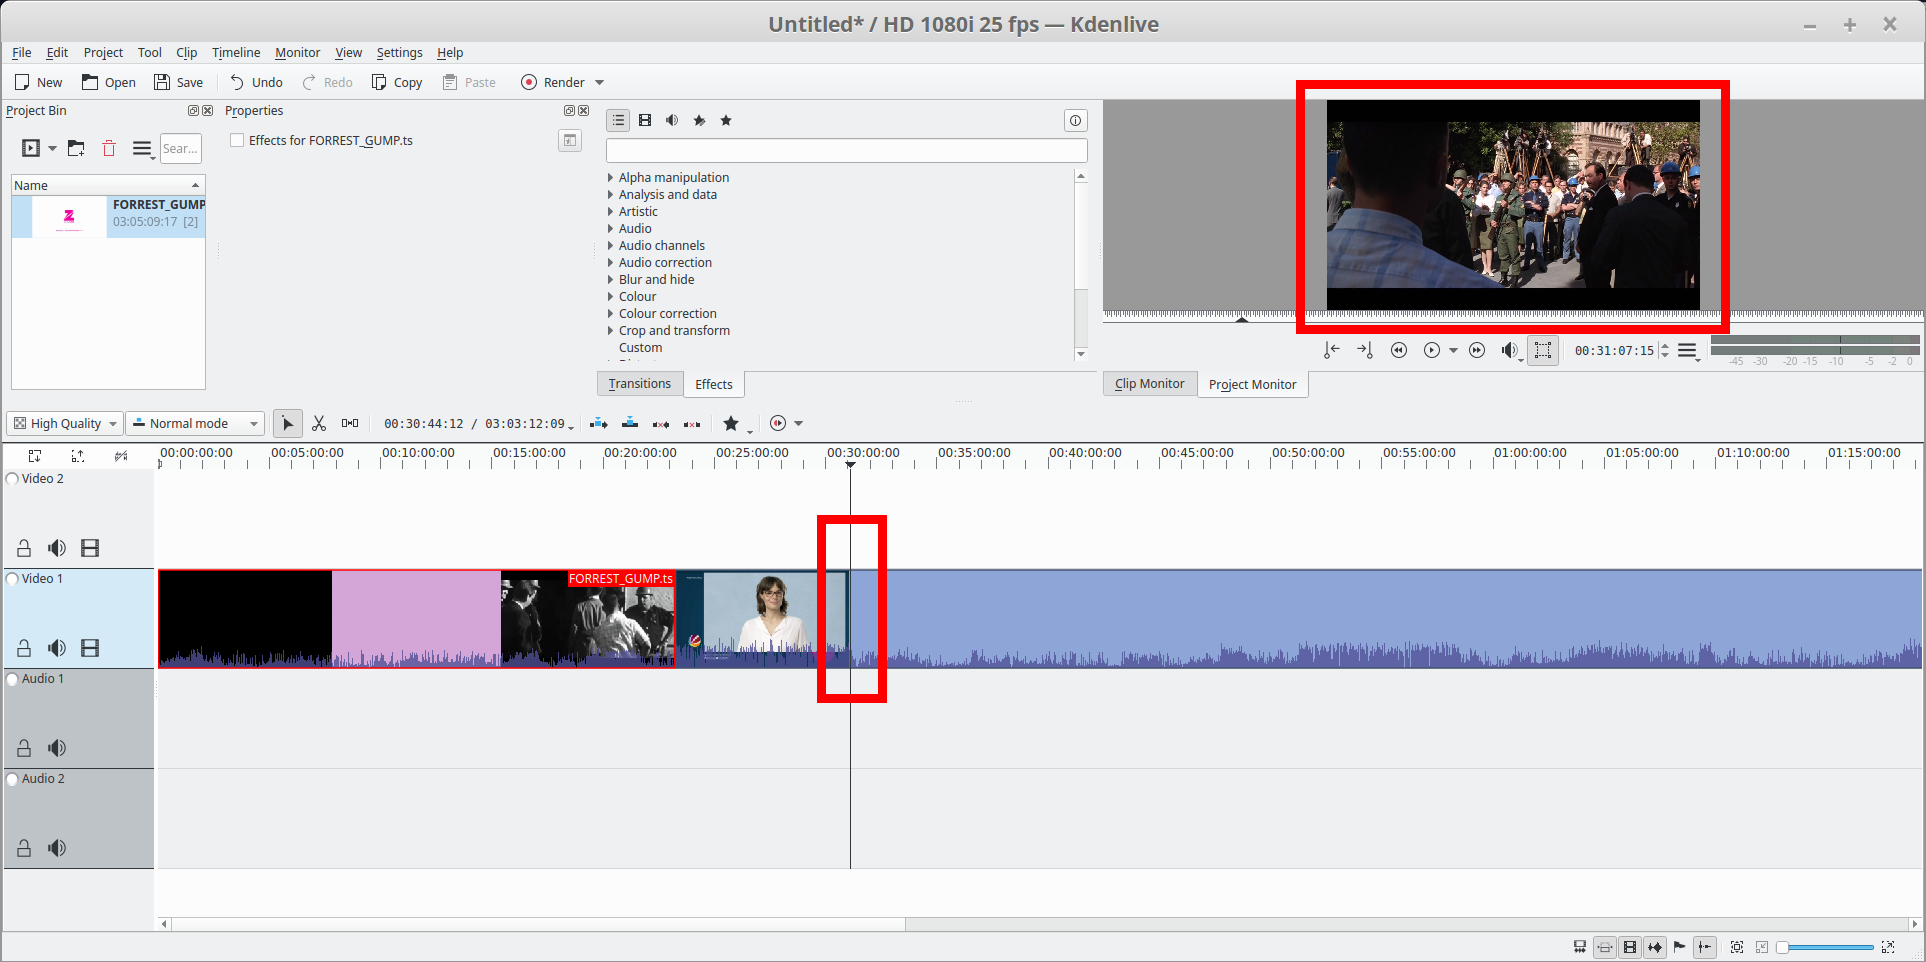Toggle show markers comments flag

click(x=1679, y=947)
